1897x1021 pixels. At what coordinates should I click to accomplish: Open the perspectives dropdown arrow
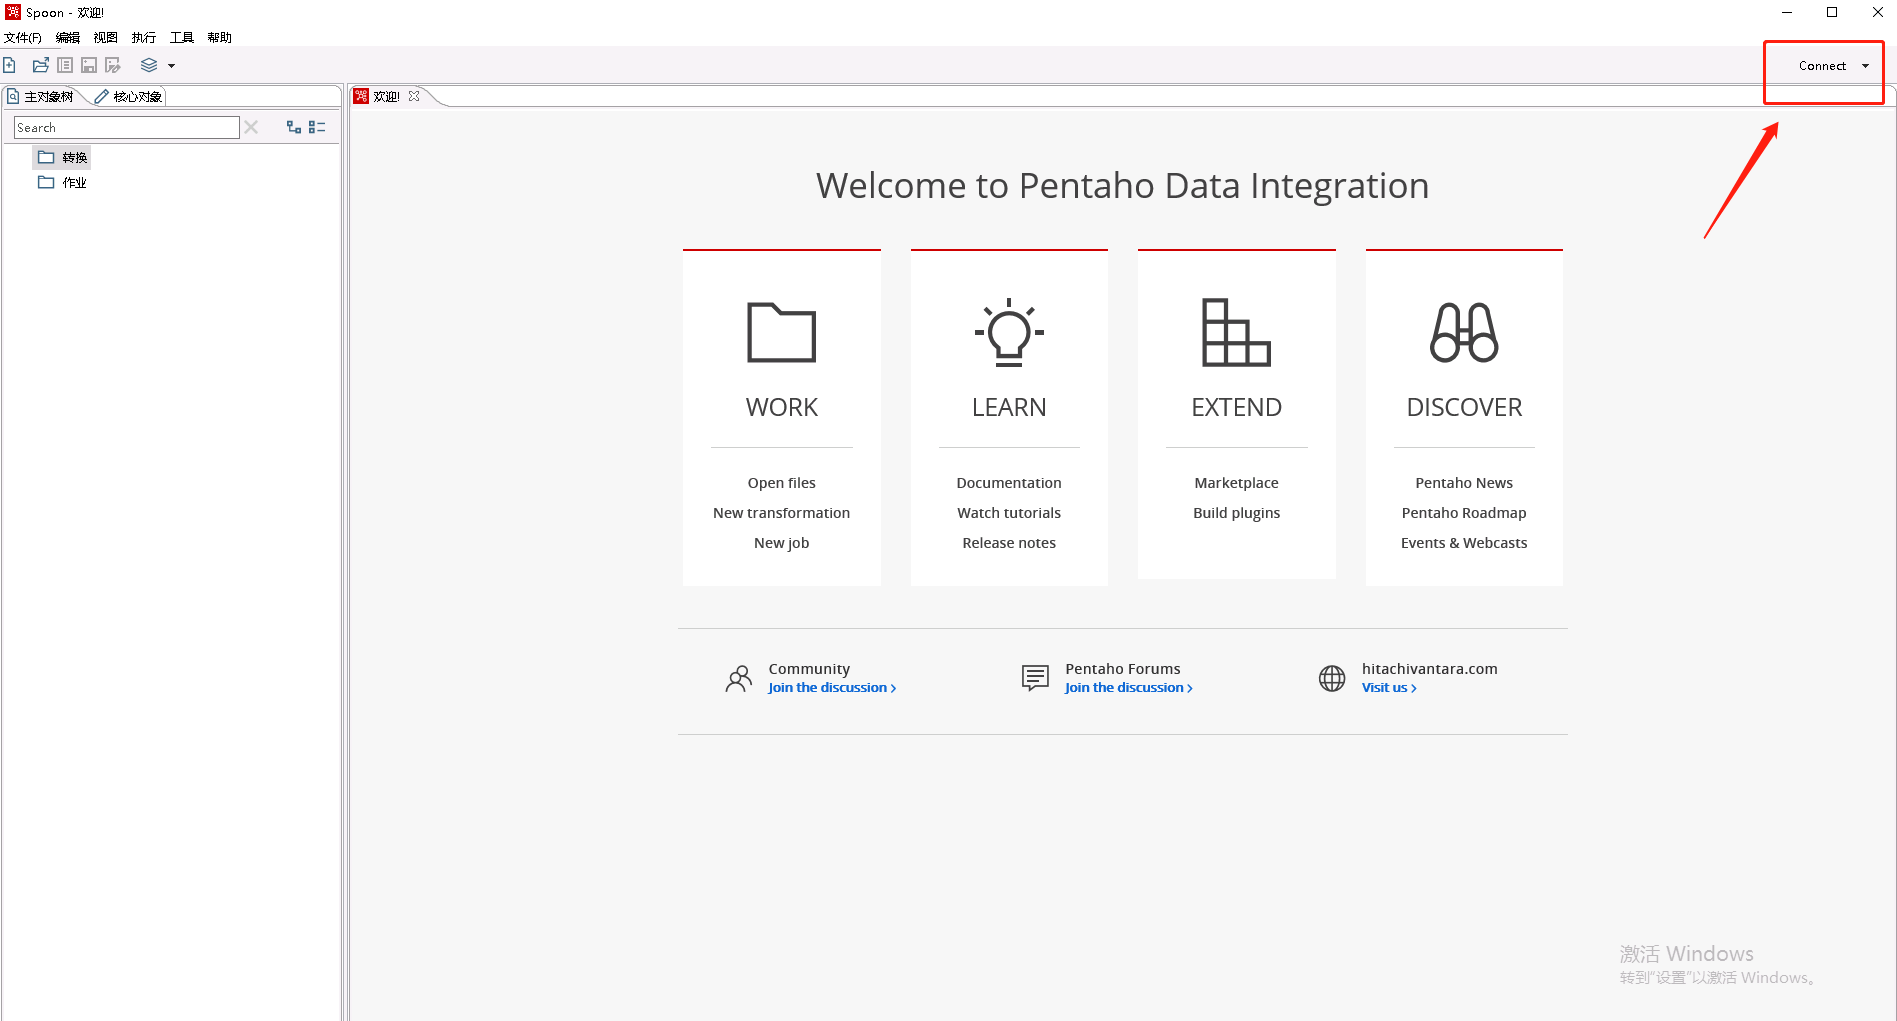tap(171, 66)
